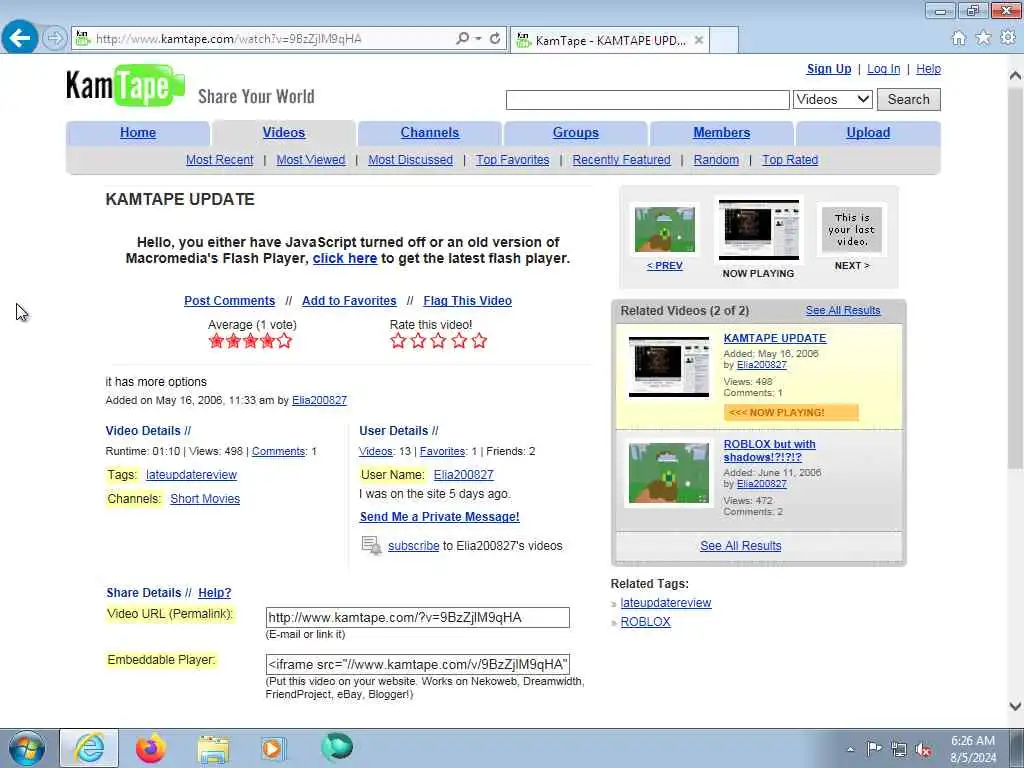The height and width of the screenshot is (768, 1024).
Task: Launch Firefox from the taskbar
Action: click(x=150, y=748)
